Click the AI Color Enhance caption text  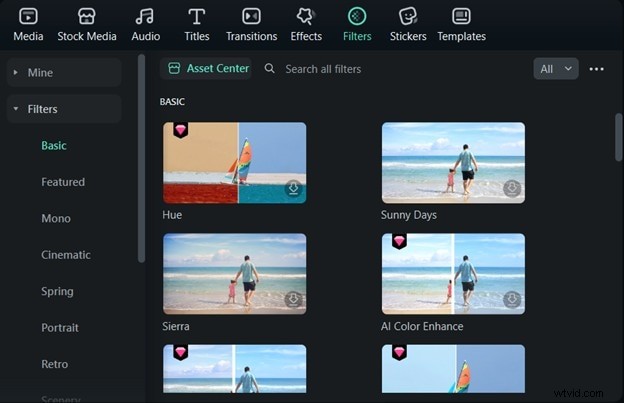tap(422, 327)
